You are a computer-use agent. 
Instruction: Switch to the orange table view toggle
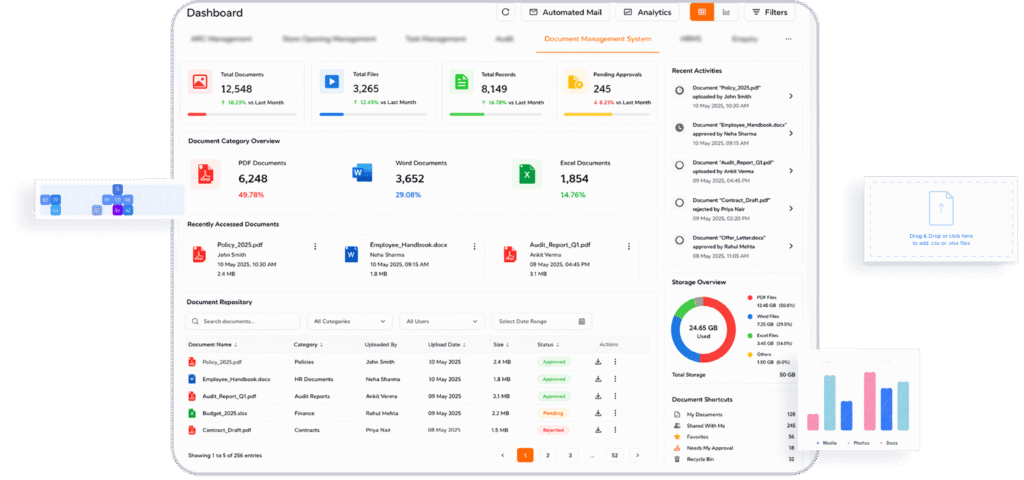[702, 12]
